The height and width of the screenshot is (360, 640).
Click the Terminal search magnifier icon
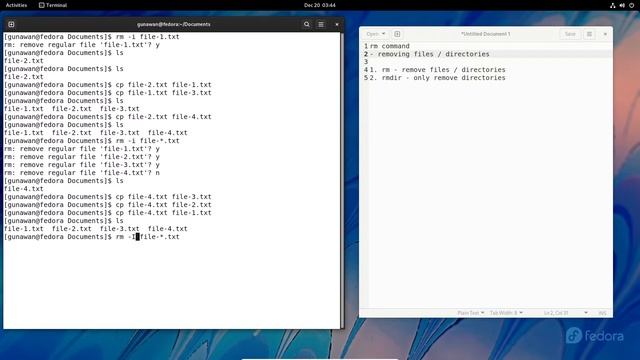(307, 24)
